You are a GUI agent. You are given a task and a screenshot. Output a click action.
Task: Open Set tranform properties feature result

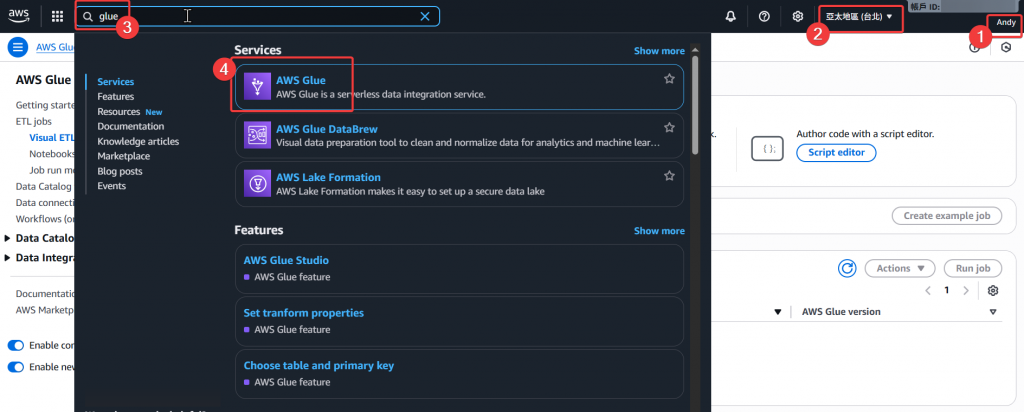point(304,313)
